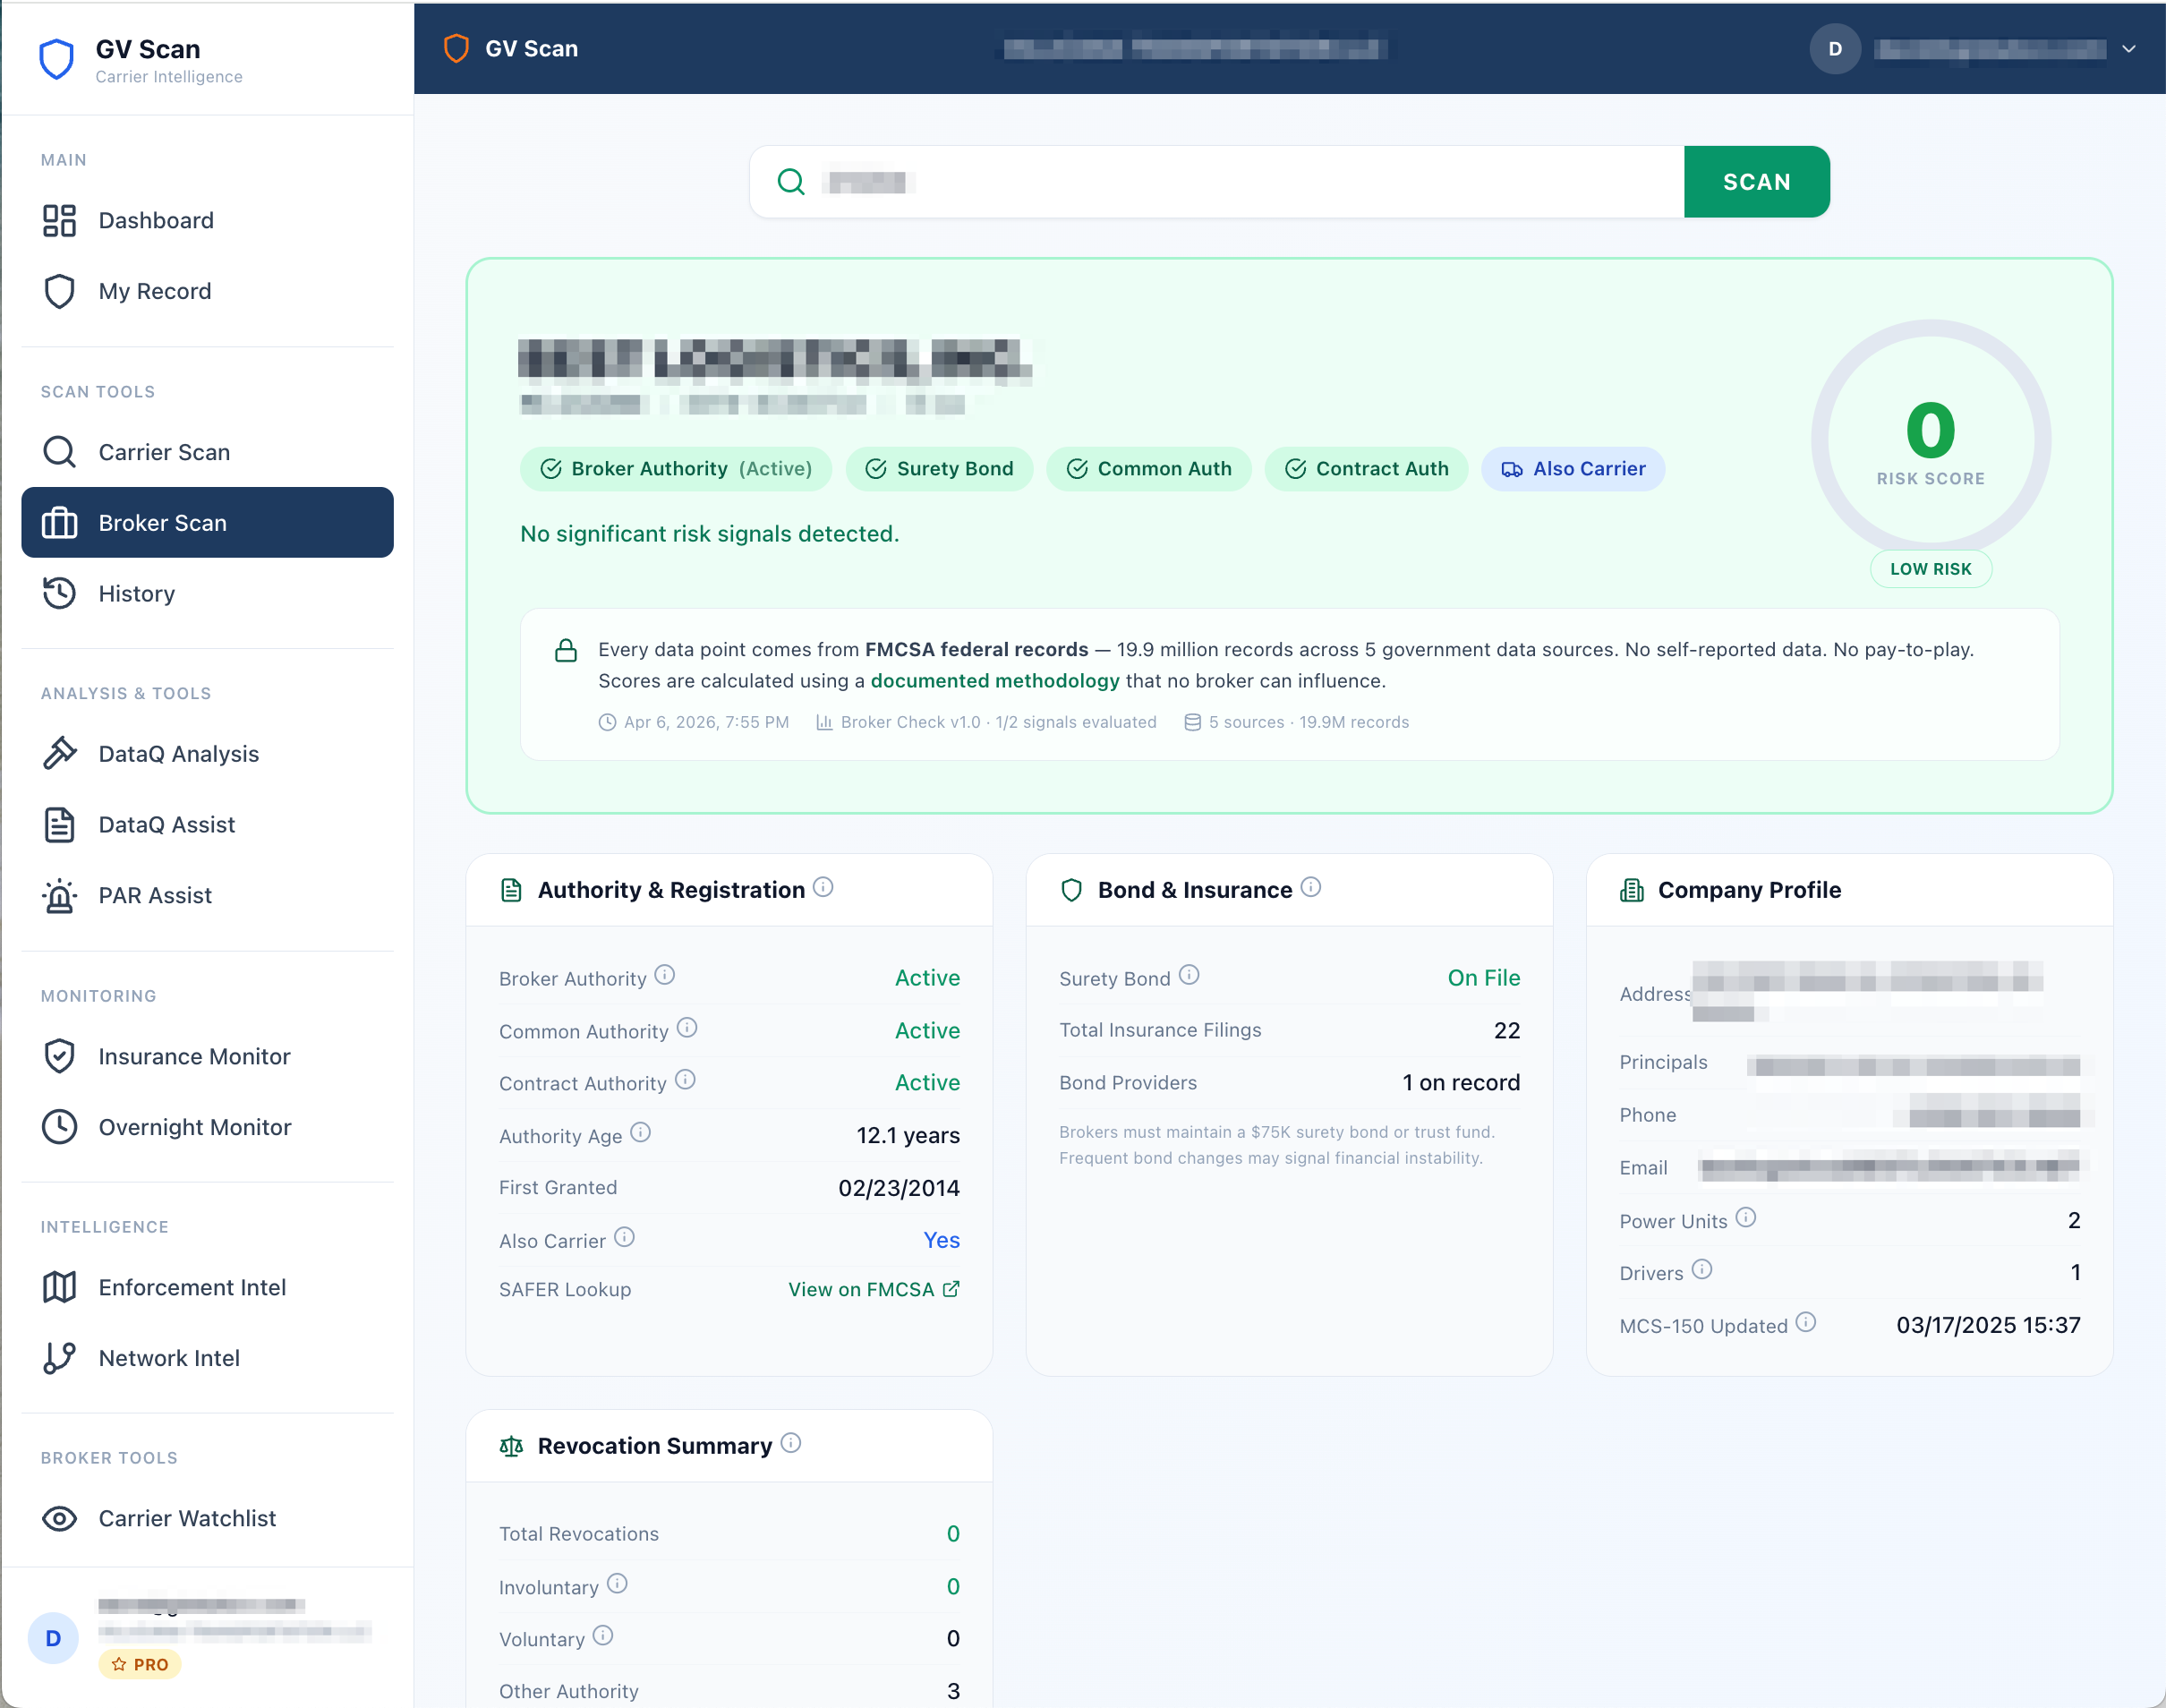Open View on FMCSA link
2166x1708 pixels.
[873, 1290]
